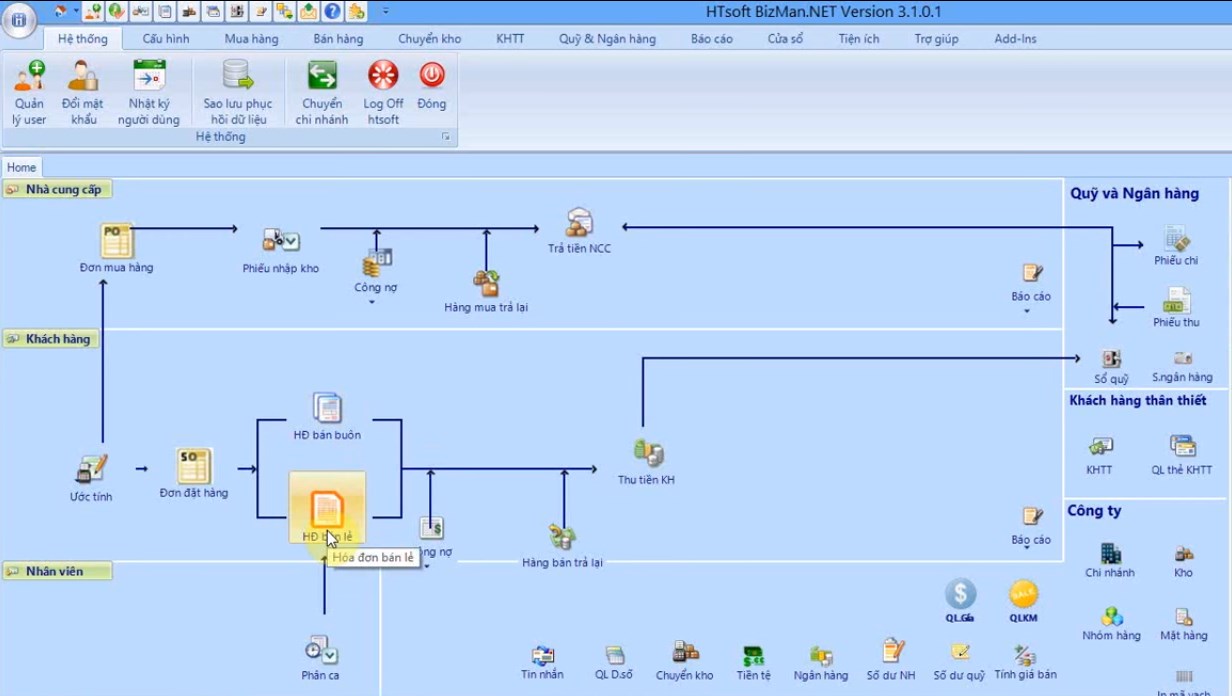Viewport: 1232px width, 696px height.
Task: Open quick access toolbar customize arrow
Action: point(386,12)
